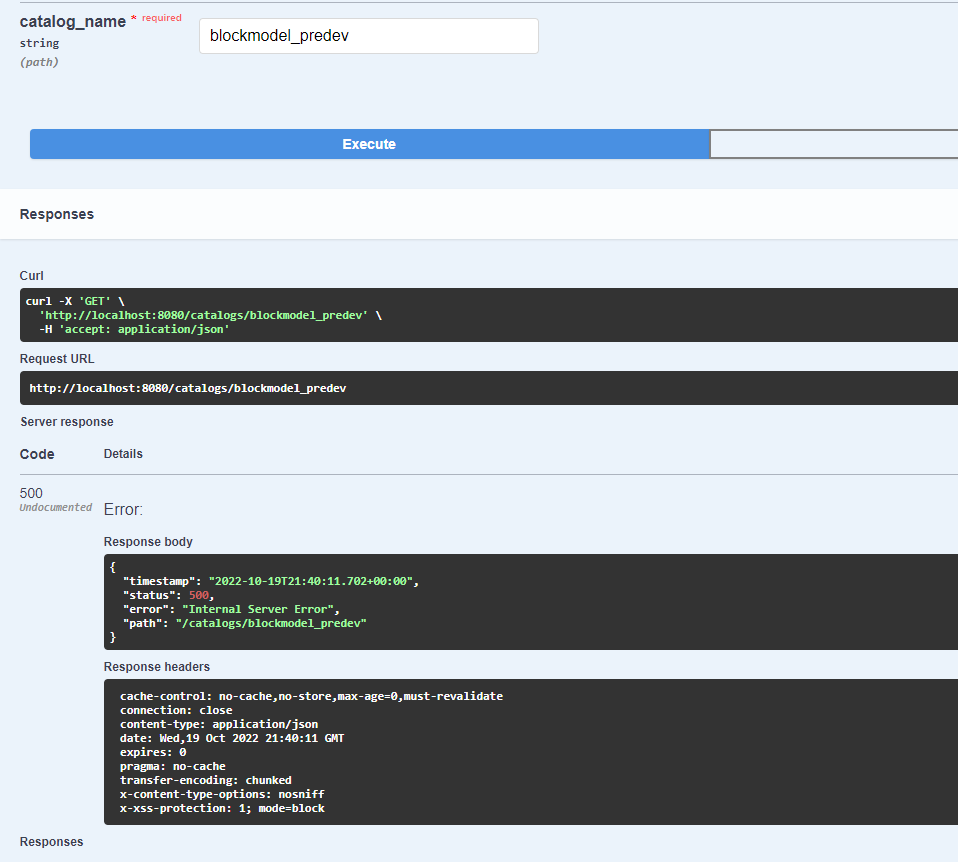The width and height of the screenshot is (958, 862).
Task: Click the content-type: application/json header
Action: pos(219,724)
